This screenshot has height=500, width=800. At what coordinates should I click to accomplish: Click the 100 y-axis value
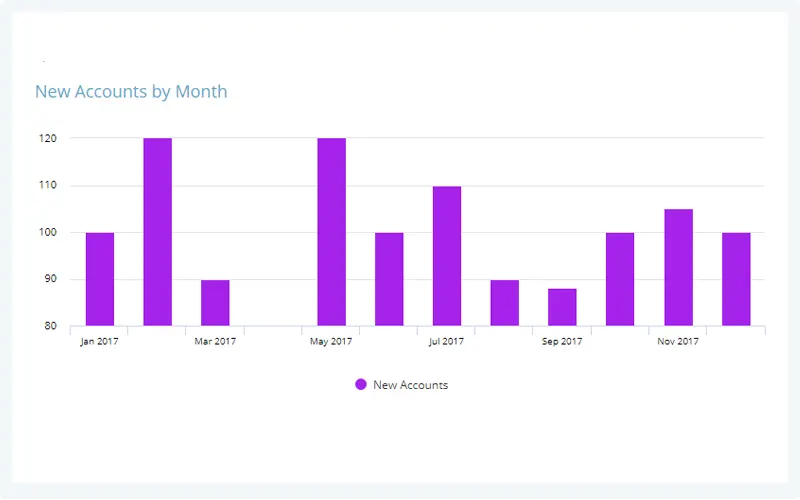[48, 232]
